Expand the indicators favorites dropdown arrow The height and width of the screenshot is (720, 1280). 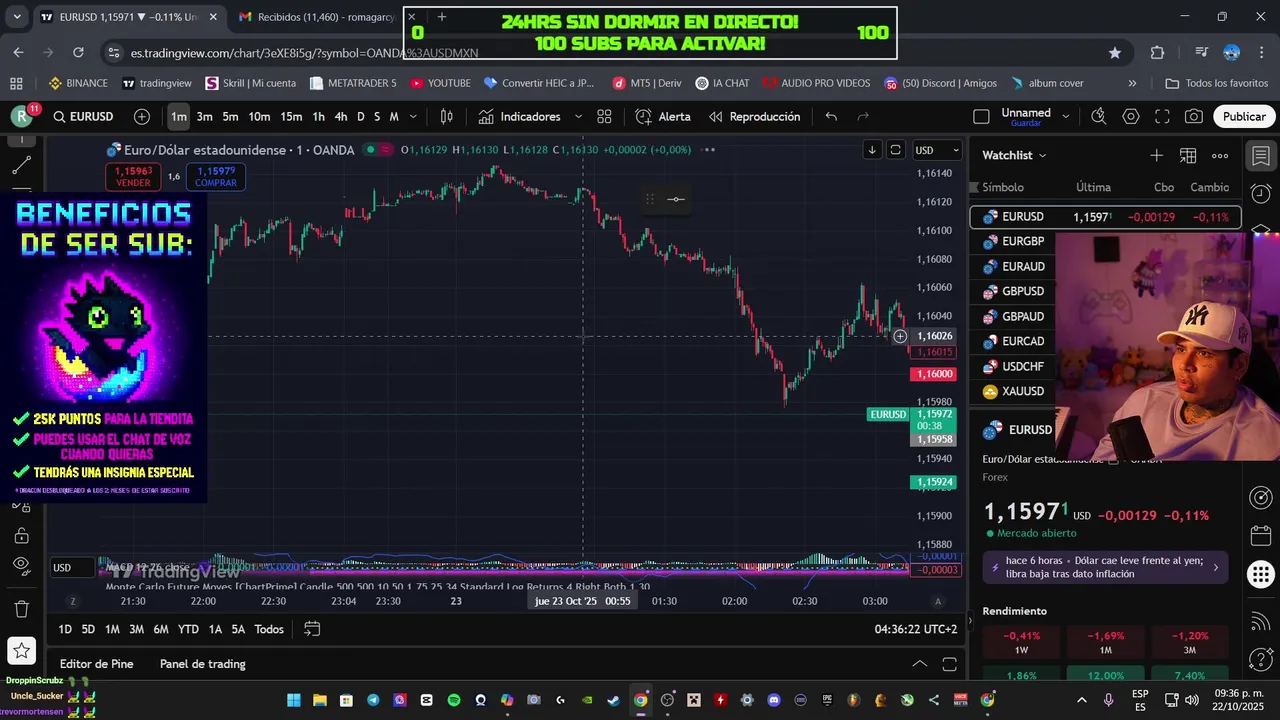[x=579, y=117]
